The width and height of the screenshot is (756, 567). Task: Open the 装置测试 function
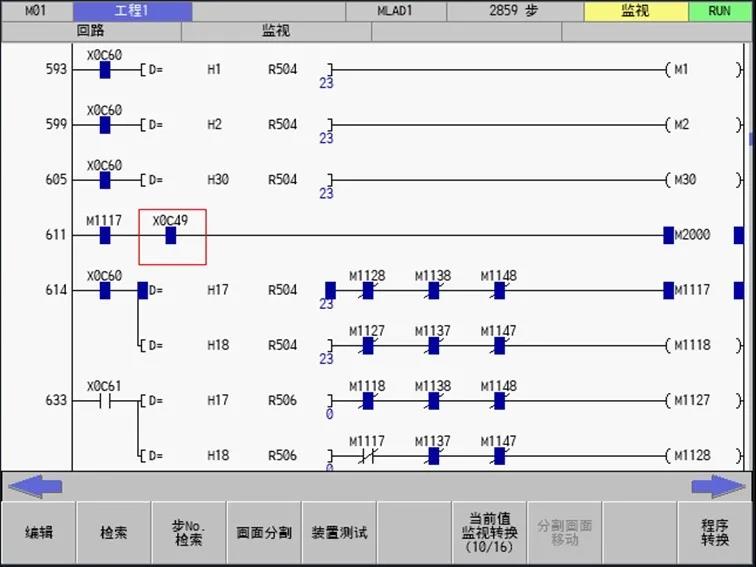click(x=339, y=532)
